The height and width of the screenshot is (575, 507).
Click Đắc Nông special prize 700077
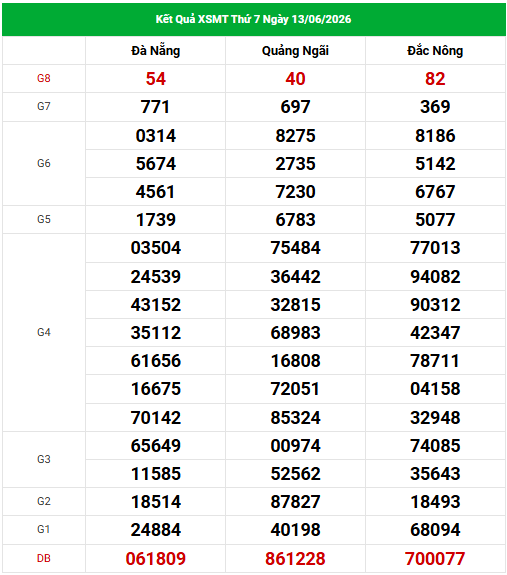click(x=435, y=558)
